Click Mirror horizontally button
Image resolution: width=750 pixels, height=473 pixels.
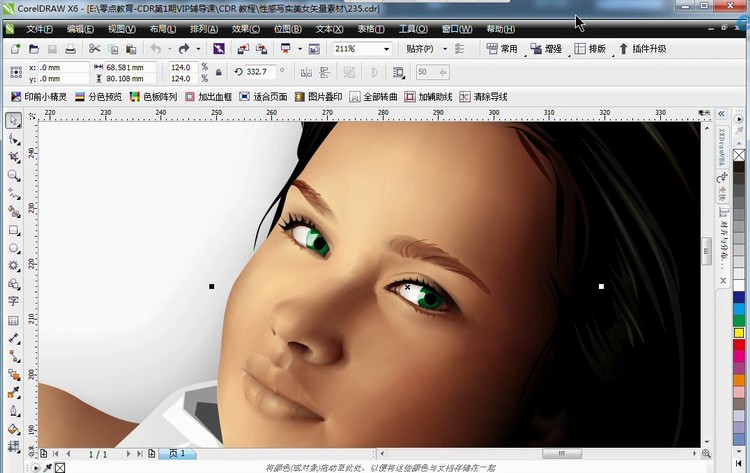coord(306,73)
